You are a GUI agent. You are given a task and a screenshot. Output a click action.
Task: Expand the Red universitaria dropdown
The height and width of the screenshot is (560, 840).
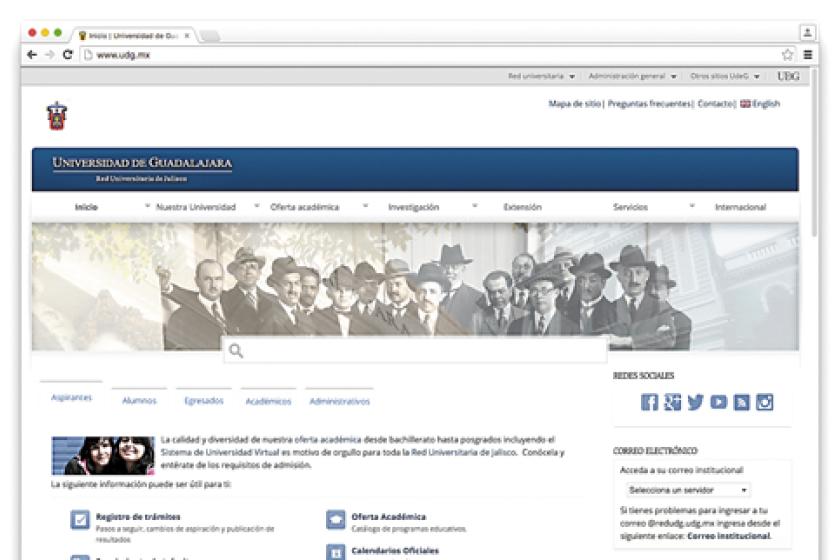pos(541,76)
